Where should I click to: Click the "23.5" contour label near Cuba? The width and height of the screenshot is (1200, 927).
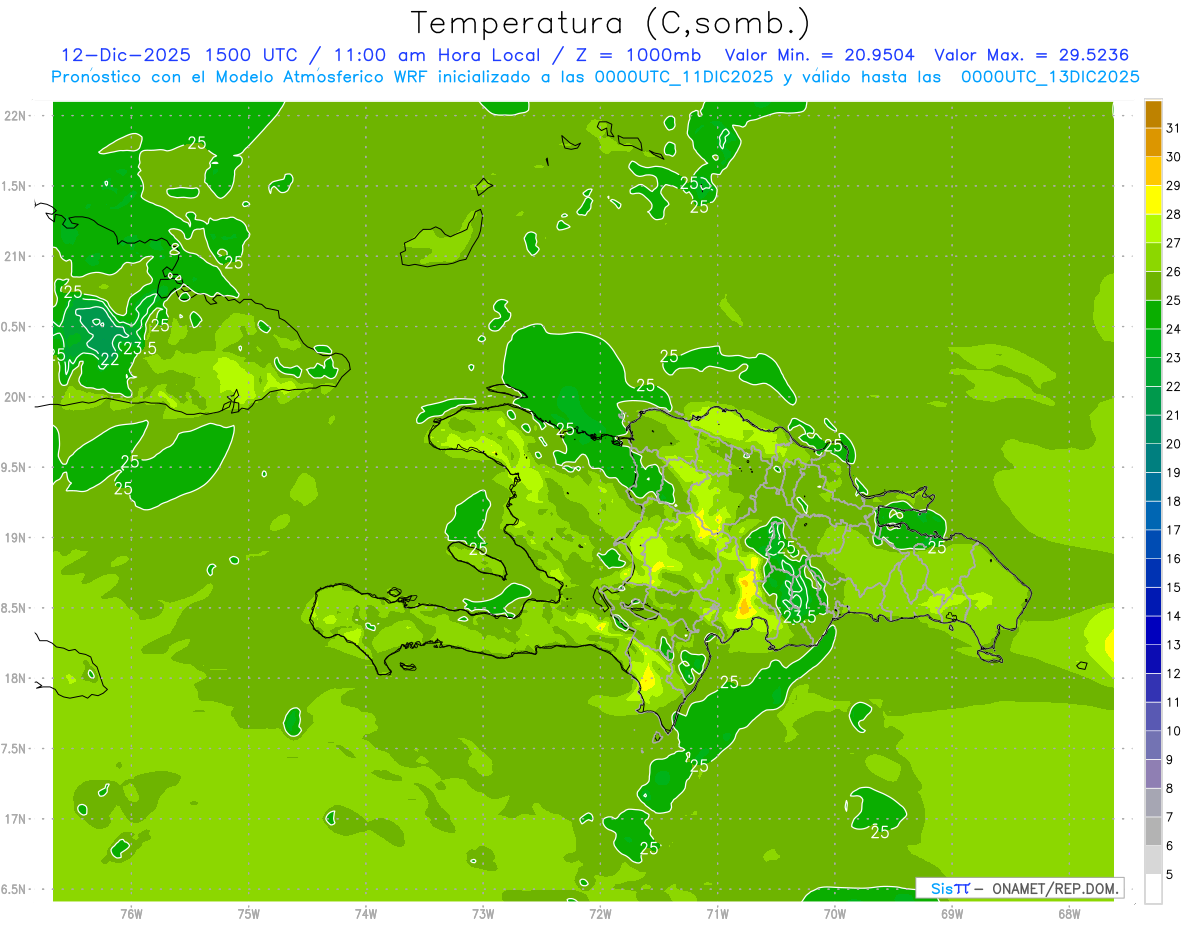coord(140,348)
